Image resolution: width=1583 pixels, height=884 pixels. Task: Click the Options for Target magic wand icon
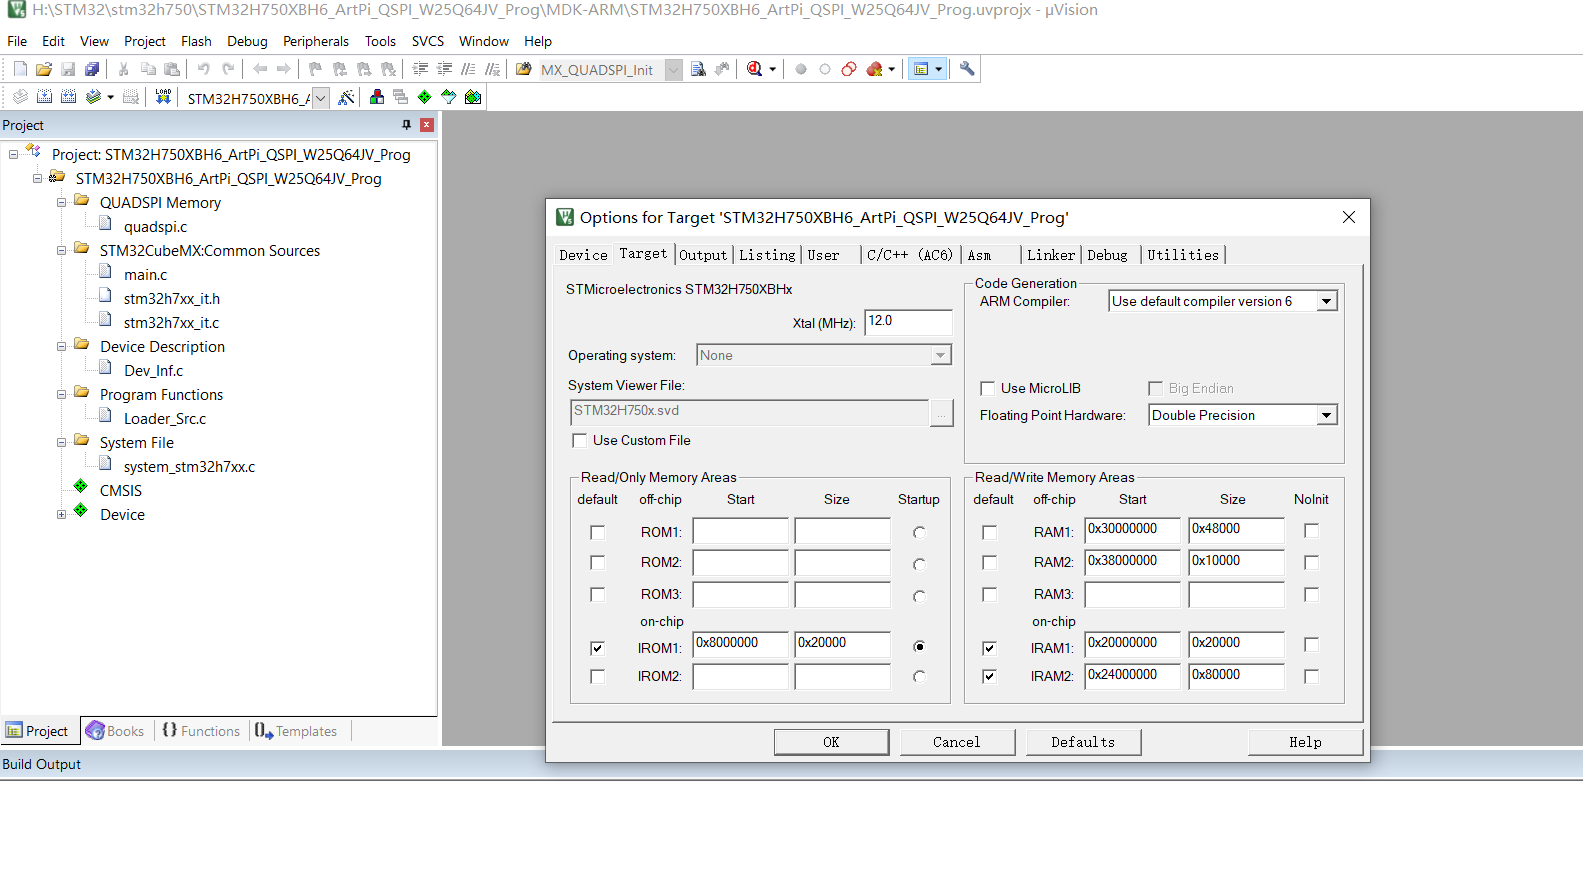coord(346,97)
